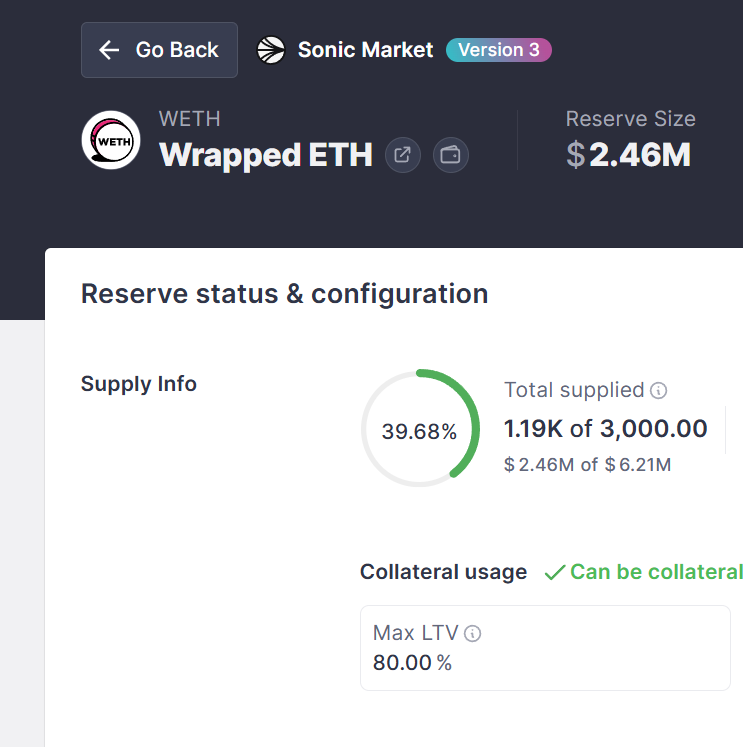Click the 1.19K of 3,000.00 value

tap(605, 429)
